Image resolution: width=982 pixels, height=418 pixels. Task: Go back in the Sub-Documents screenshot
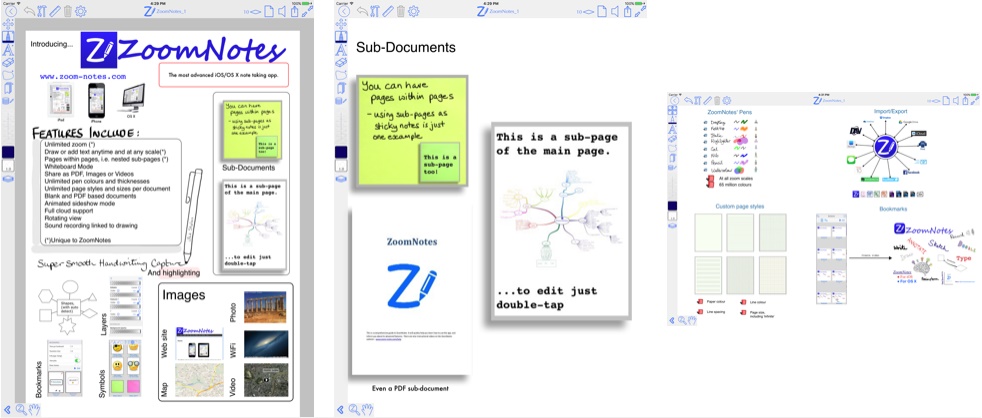point(343,11)
